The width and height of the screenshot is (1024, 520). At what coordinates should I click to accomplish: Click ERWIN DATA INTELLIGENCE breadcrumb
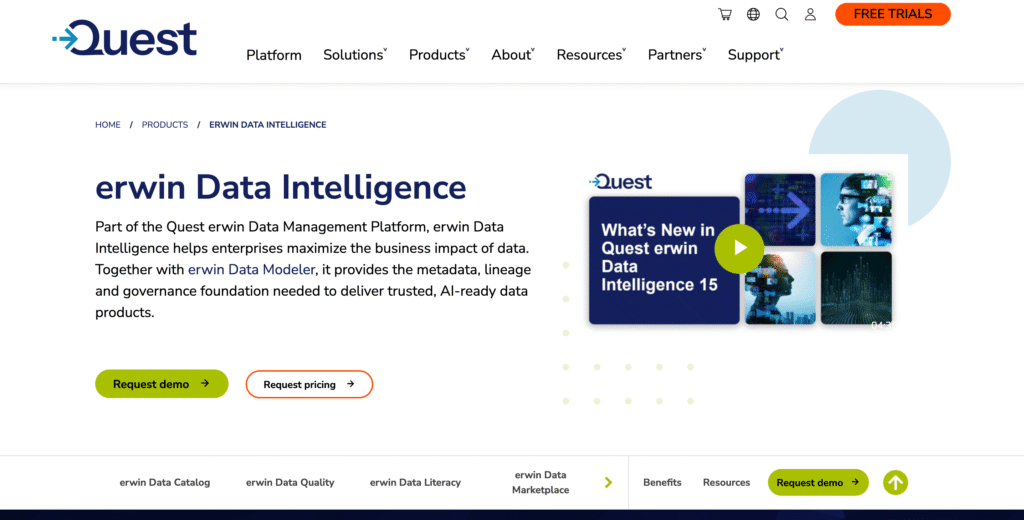click(x=268, y=125)
